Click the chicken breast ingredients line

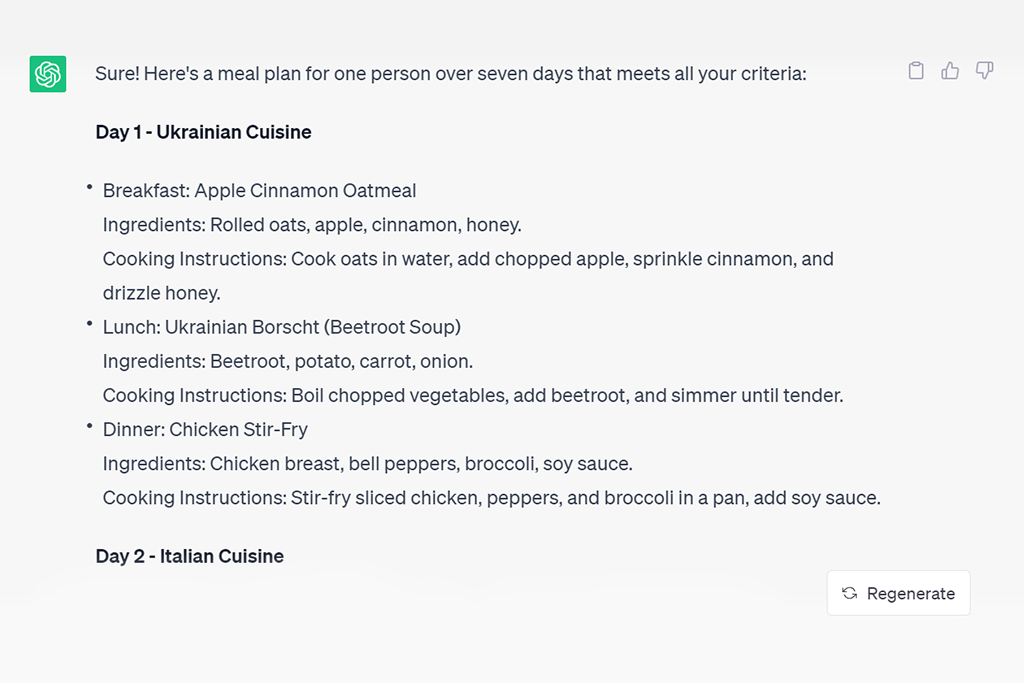pyautogui.click(x=367, y=464)
